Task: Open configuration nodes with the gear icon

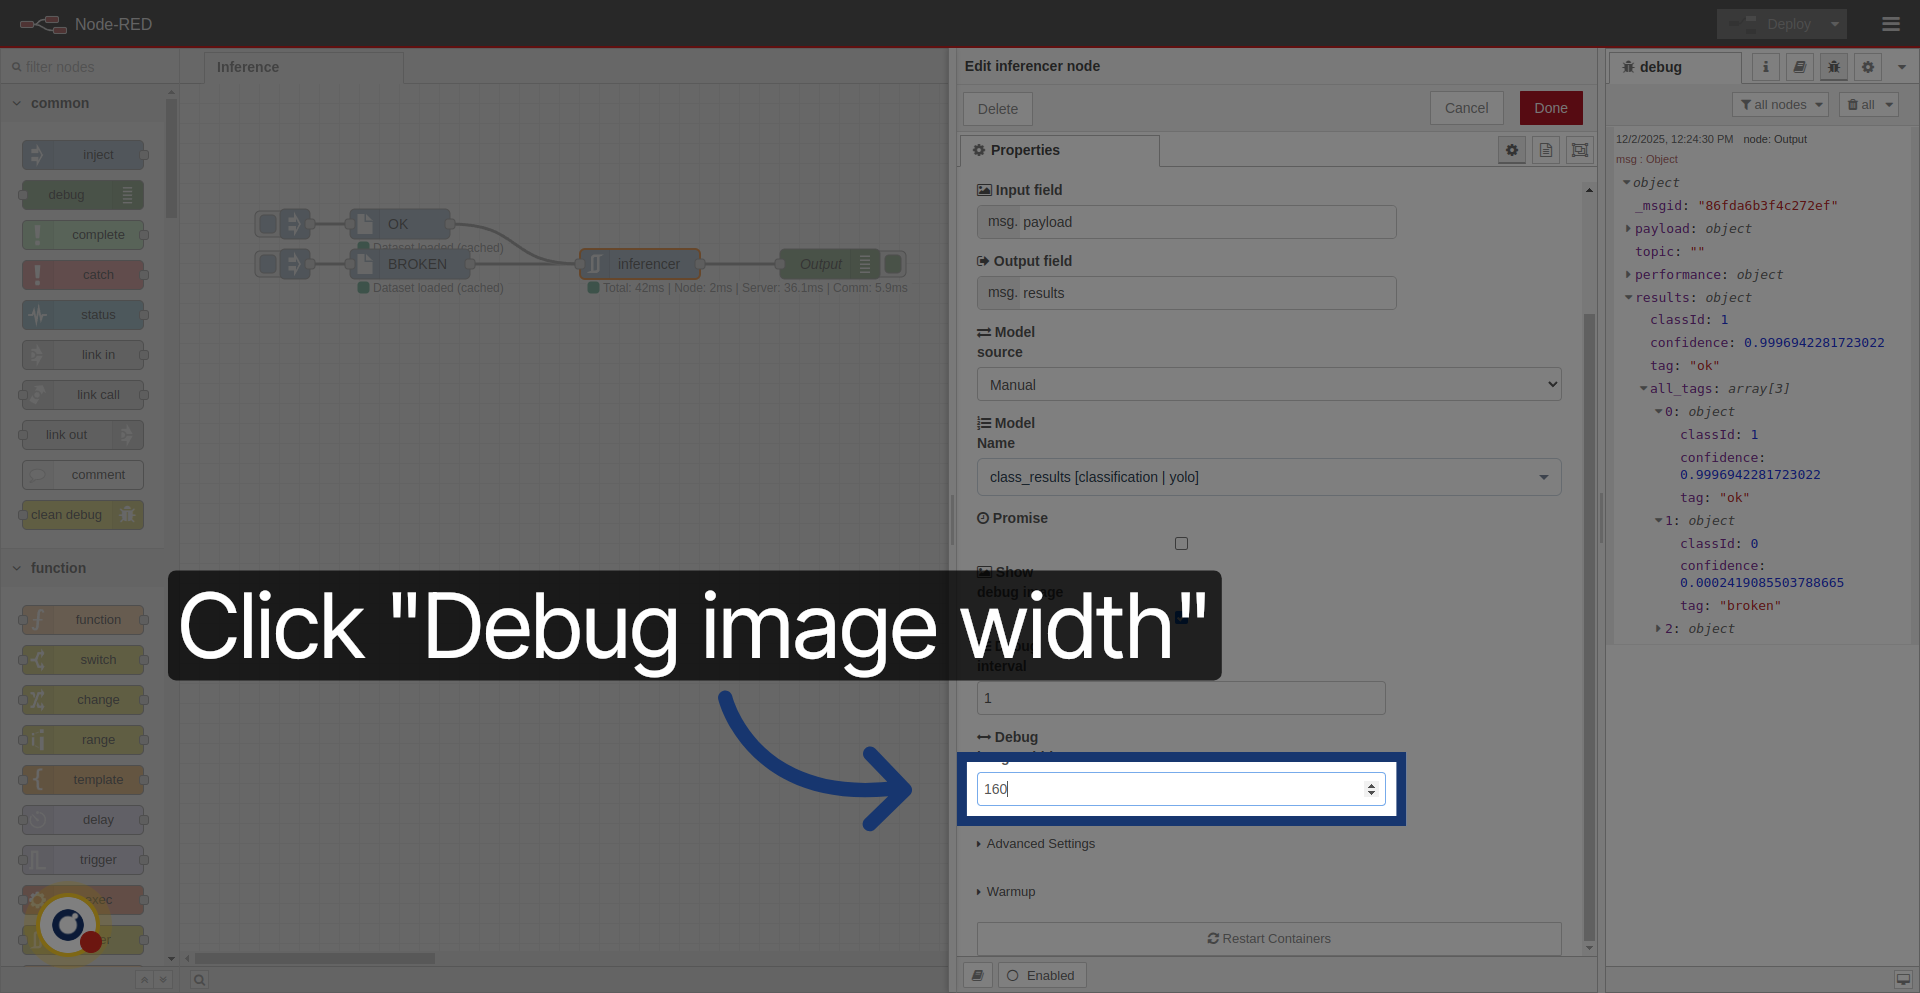Action: pos(1867,67)
